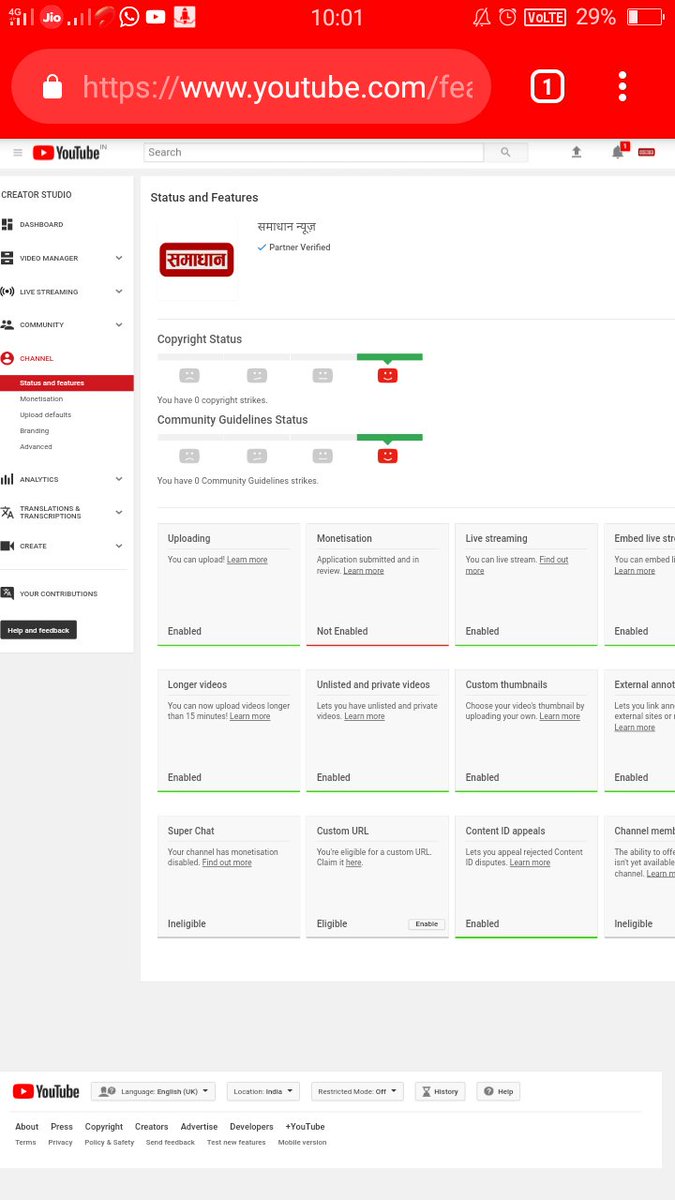Open the notifications bell
The image size is (675, 1200).
[x=618, y=152]
